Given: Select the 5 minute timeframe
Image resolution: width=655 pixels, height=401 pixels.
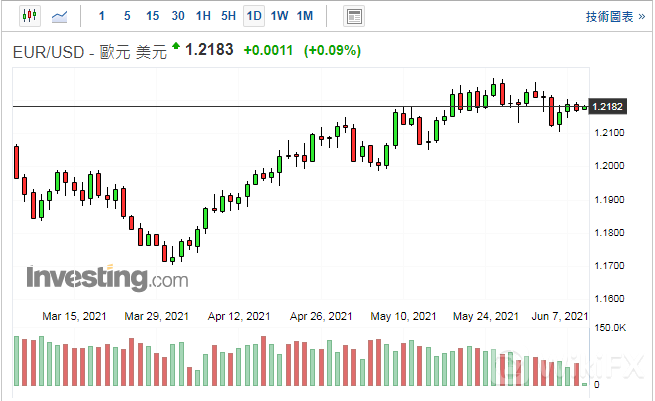Looking at the screenshot, I should pyautogui.click(x=126, y=16).
